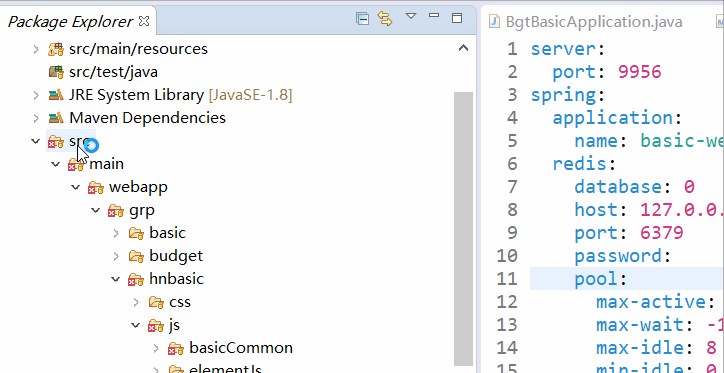The height and width of the screenshot is (373, 724).
Task: Place cursor on 'server:' line 1
Action: [x=568, y=49]
